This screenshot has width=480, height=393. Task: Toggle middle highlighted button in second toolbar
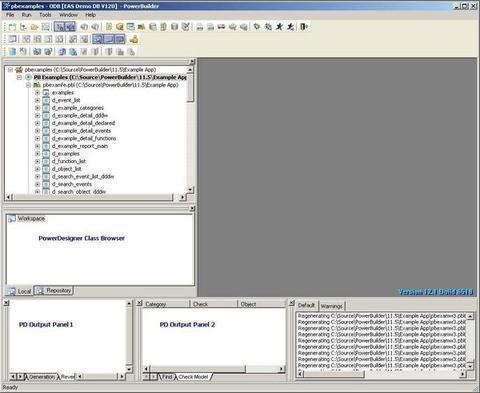(x=109, y=39)
